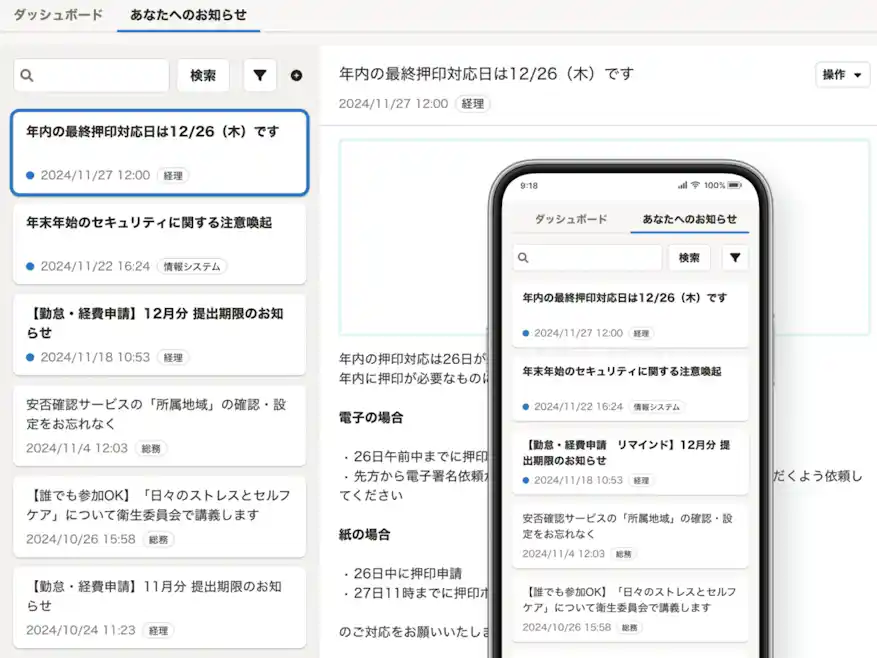Click the 検索 search button
Image resolution: width=877 pixels, height=658 pixels.
pos(203,74)
